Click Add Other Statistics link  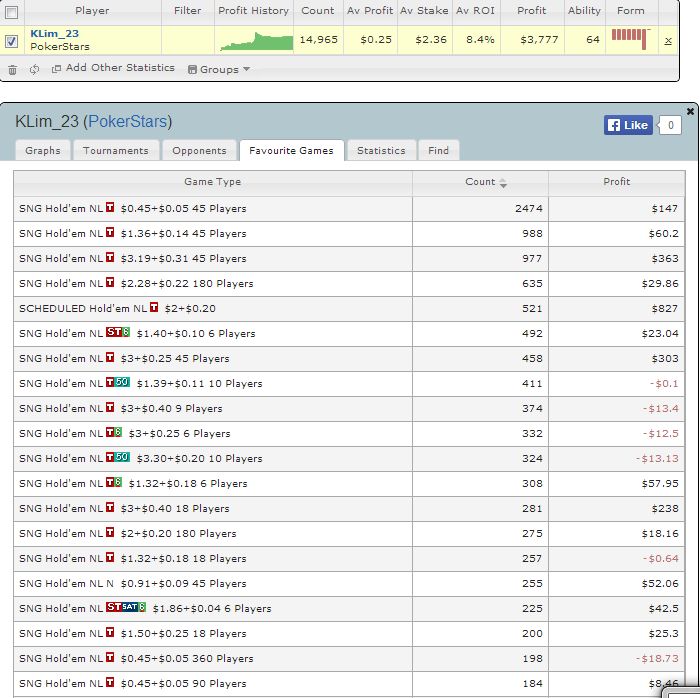coord(120,68)
